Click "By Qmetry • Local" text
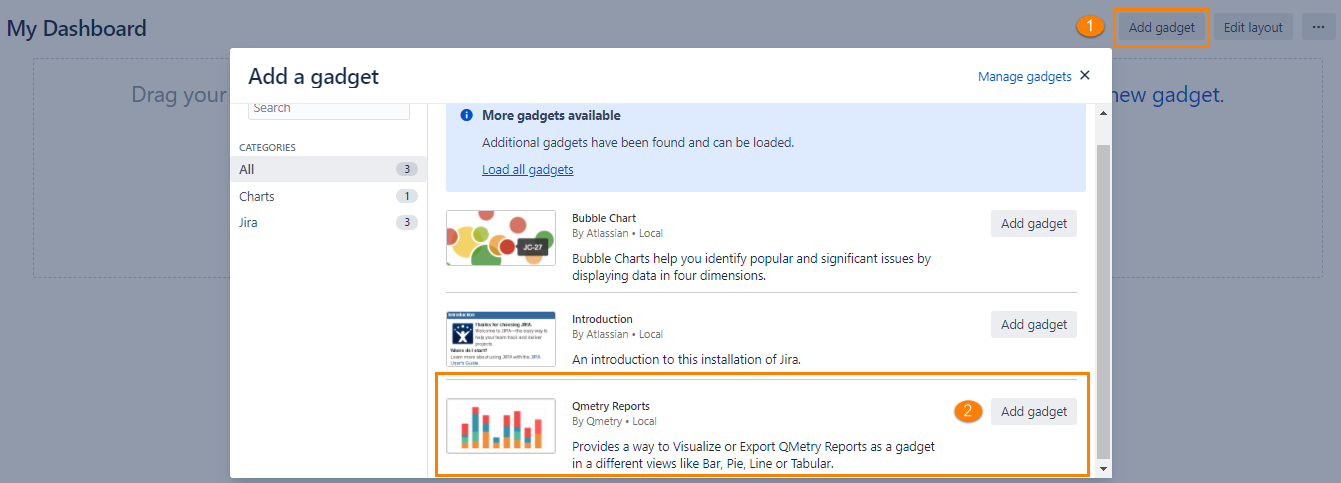The image size is (1341, 483). (x=614, y=421)
